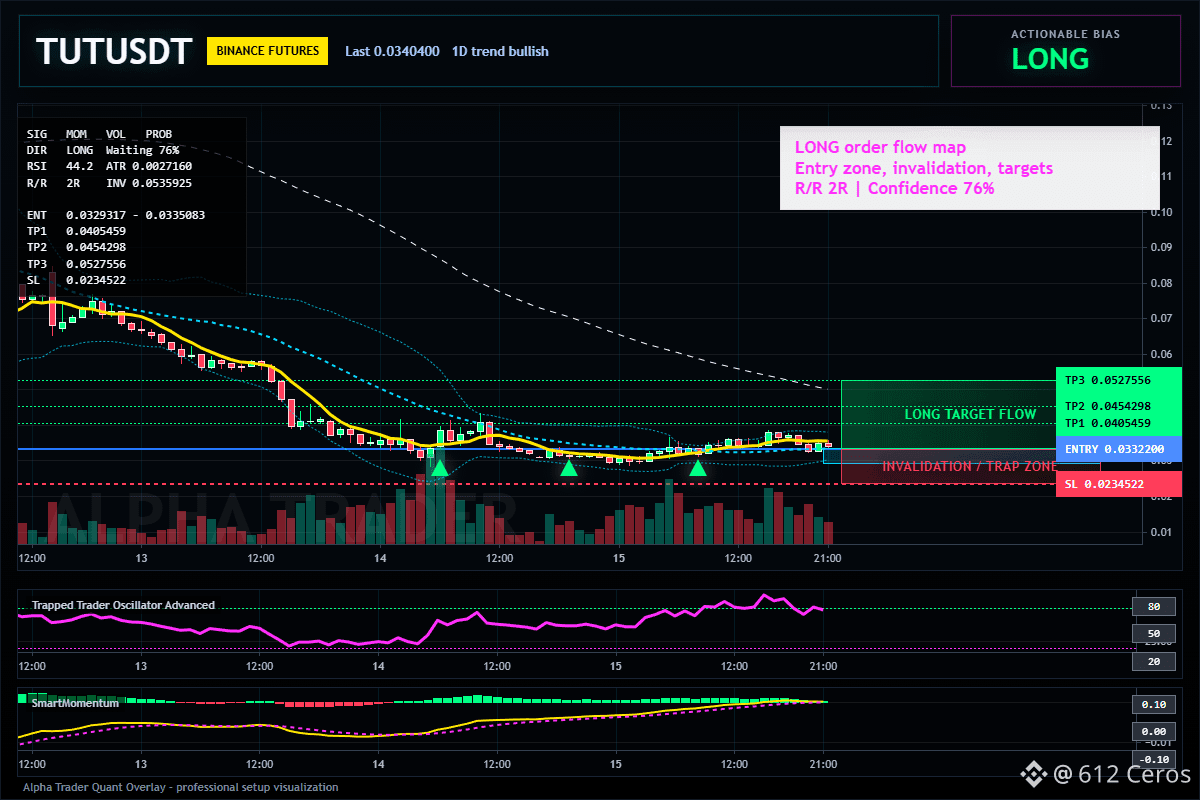Select the 'LONG order flow map' annotation line
The height and width of the screenshot is (800, 1200).
(880, 148)
